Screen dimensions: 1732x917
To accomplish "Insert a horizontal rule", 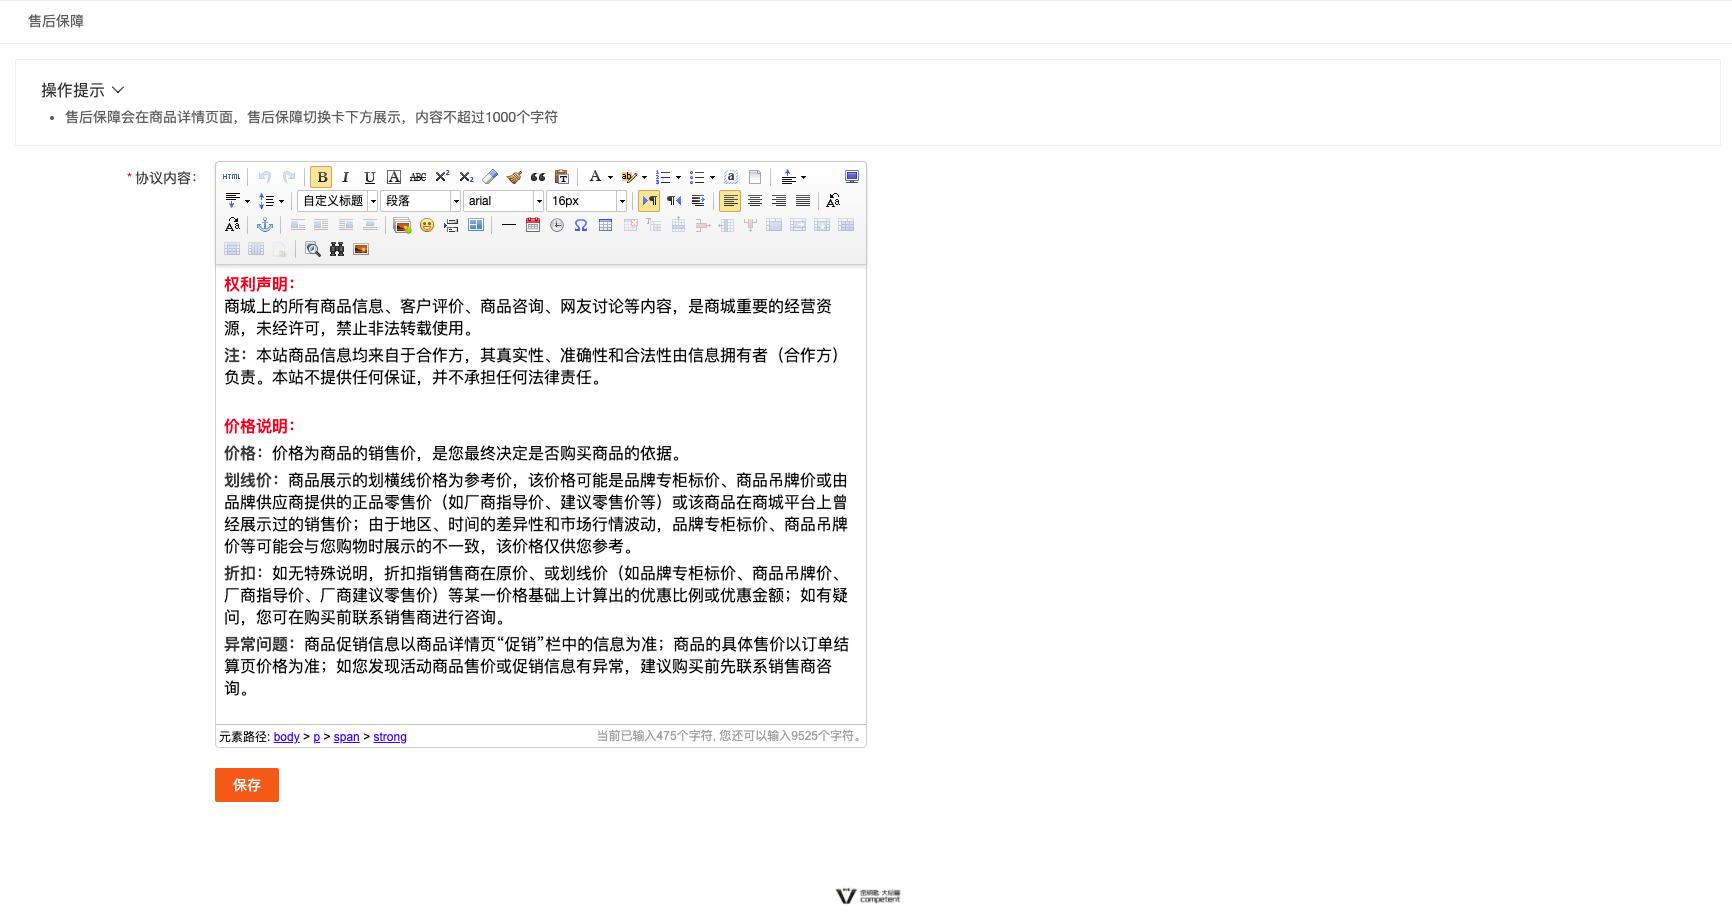I will click(x=509, y=225).
